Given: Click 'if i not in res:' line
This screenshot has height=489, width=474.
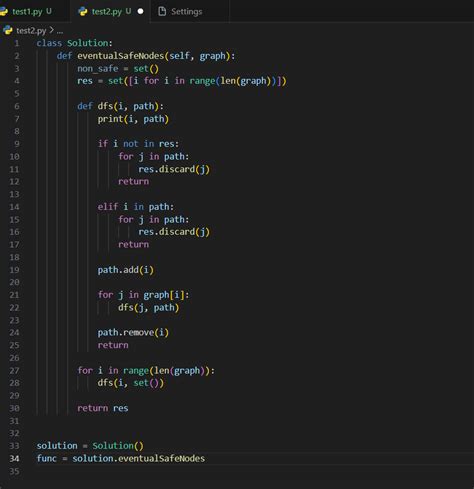Looking at the screenshot, I should (x=138, y=144).
